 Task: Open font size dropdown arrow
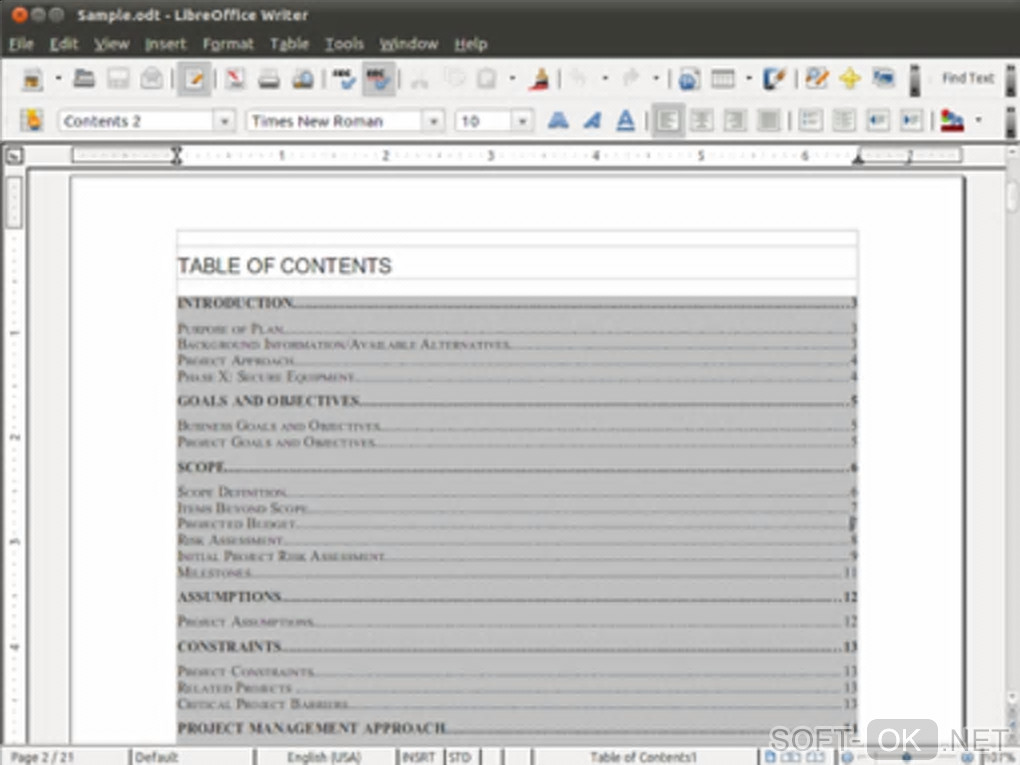click(522, 122)
